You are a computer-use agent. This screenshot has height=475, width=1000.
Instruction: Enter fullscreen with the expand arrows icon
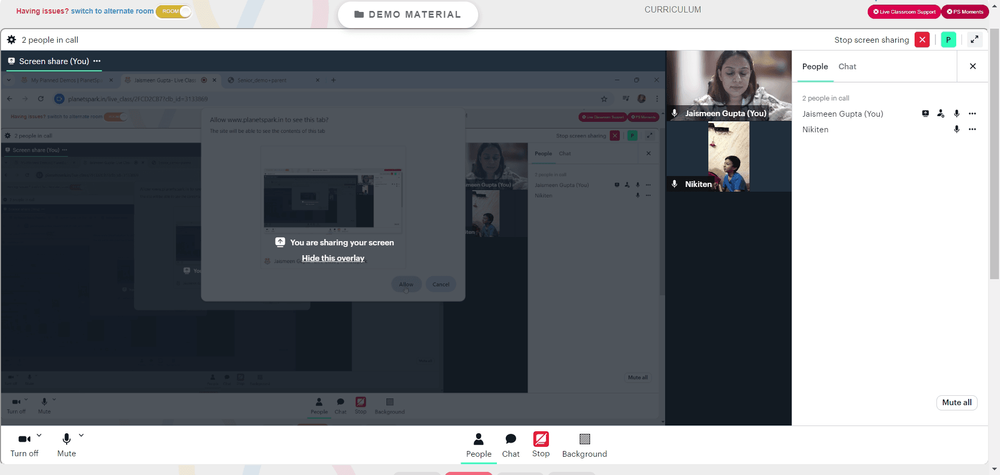pos(974,40)
